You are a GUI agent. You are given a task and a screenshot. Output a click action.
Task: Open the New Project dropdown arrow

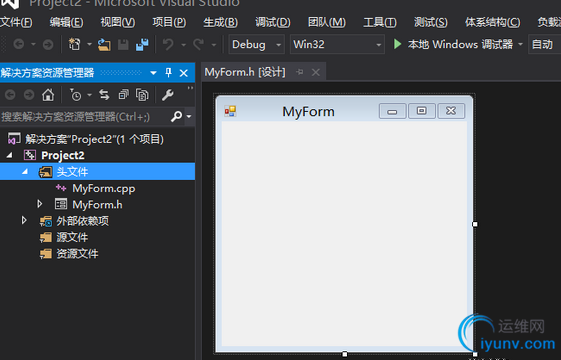pyautogui.click(x=89, y=44)
